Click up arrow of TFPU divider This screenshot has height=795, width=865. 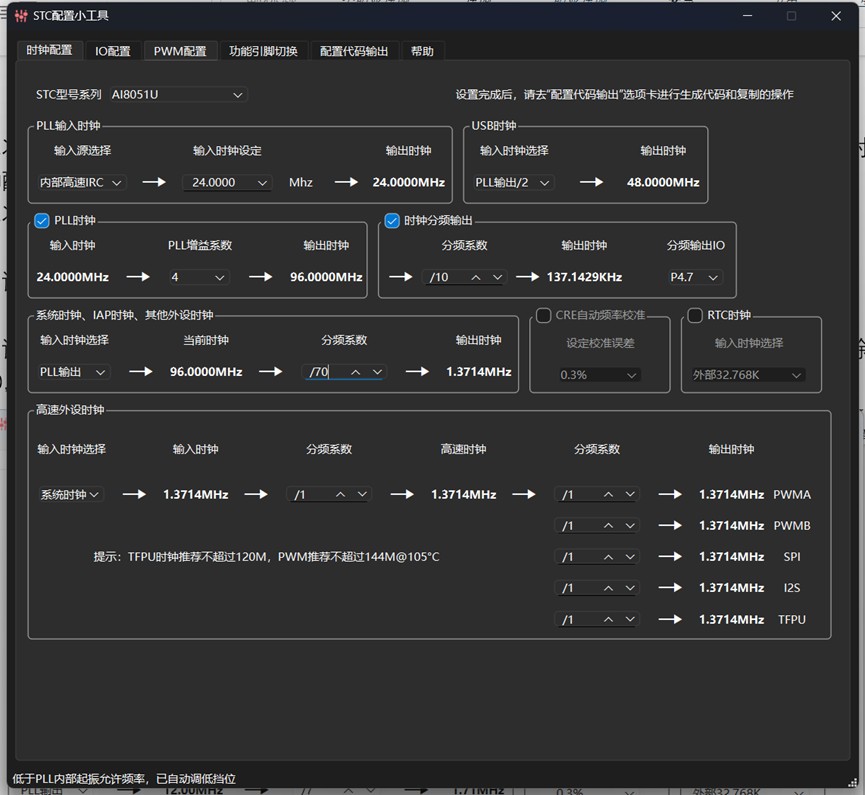pos(608,620)
